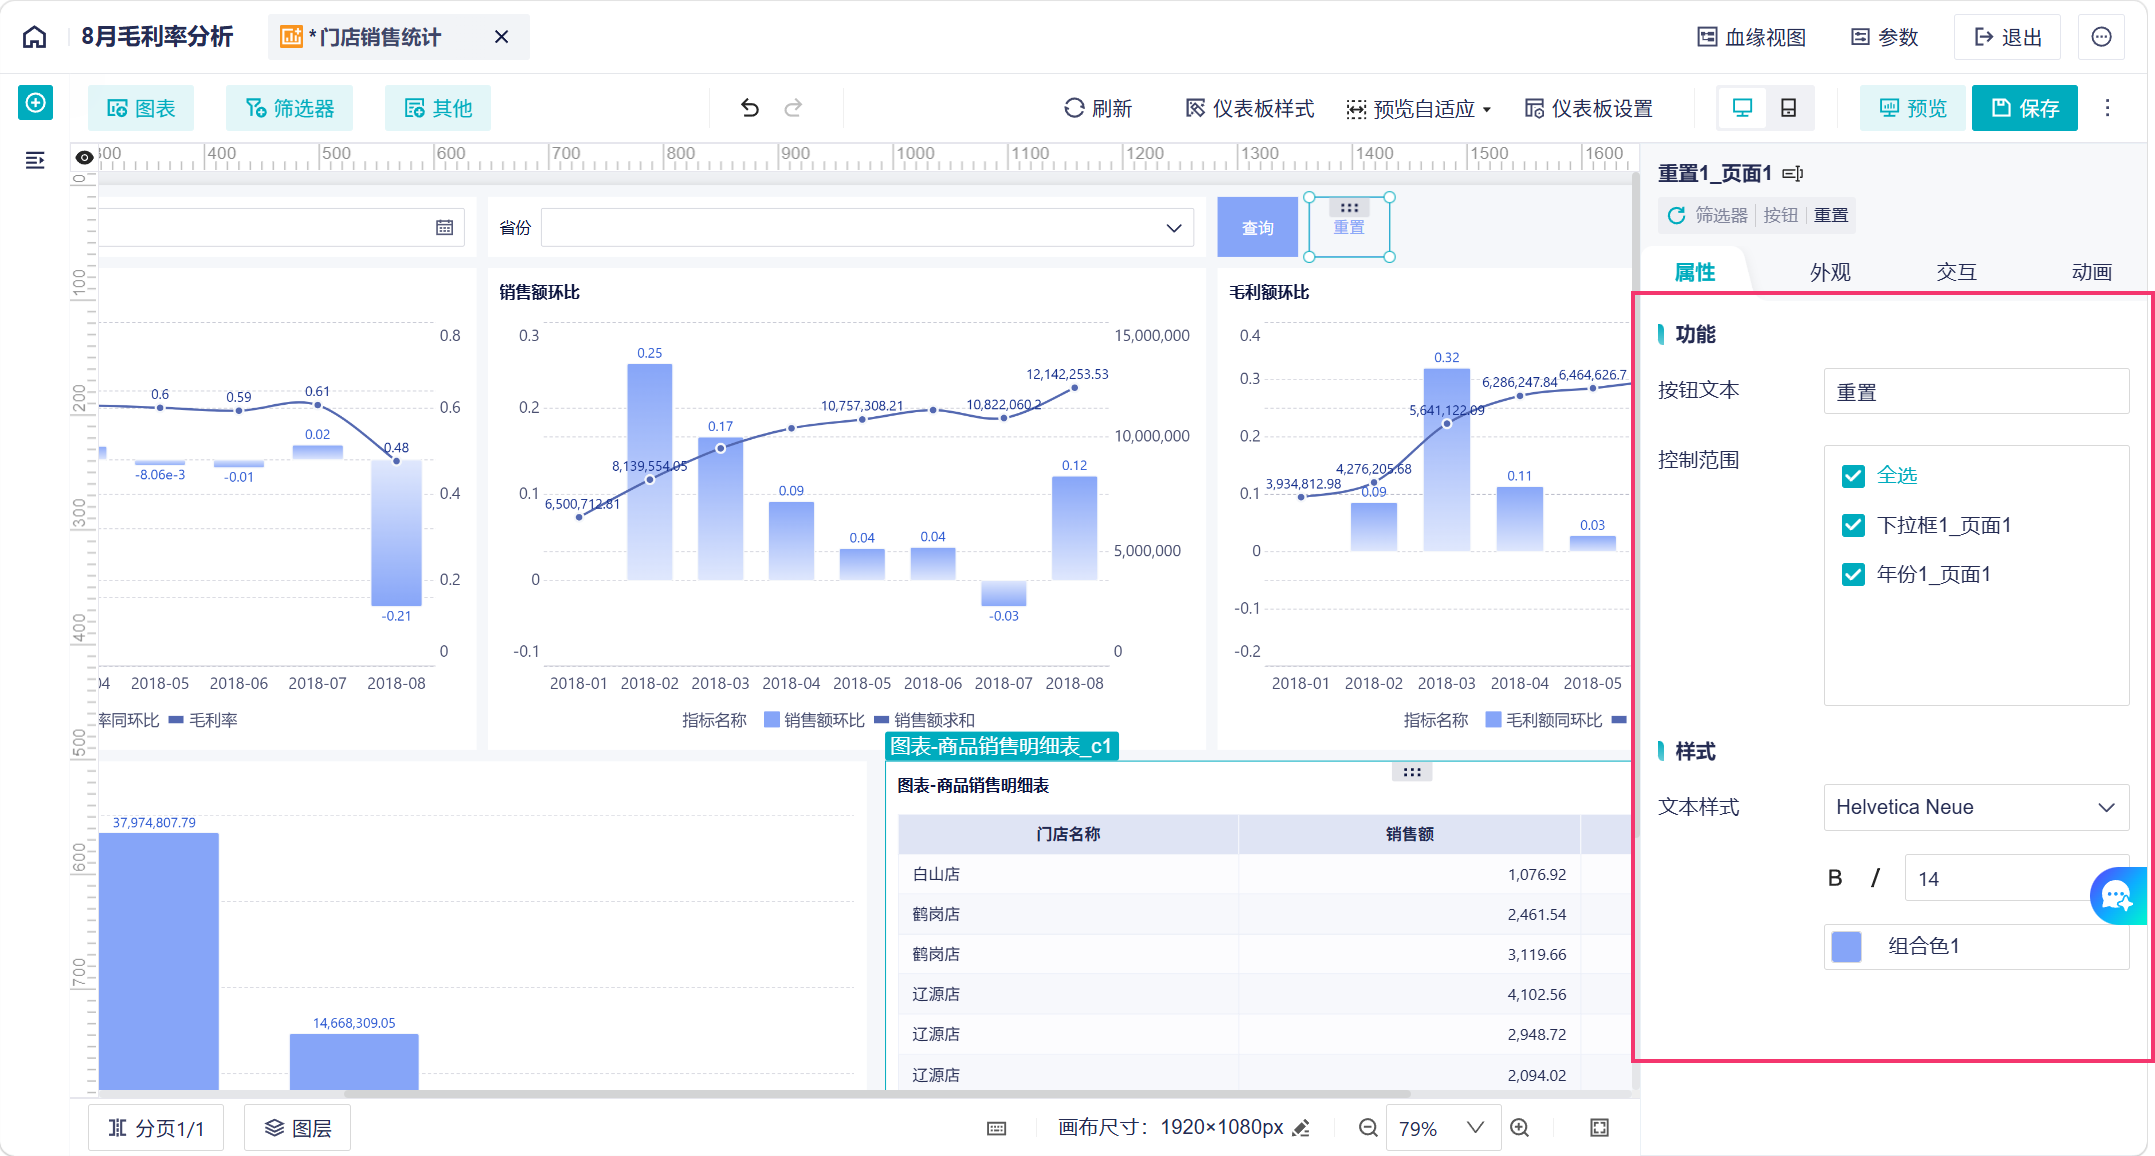Screen dimensions: 2155x1156
Task: Edit the 按钮文本 button text field
Action: (1976, 391)
